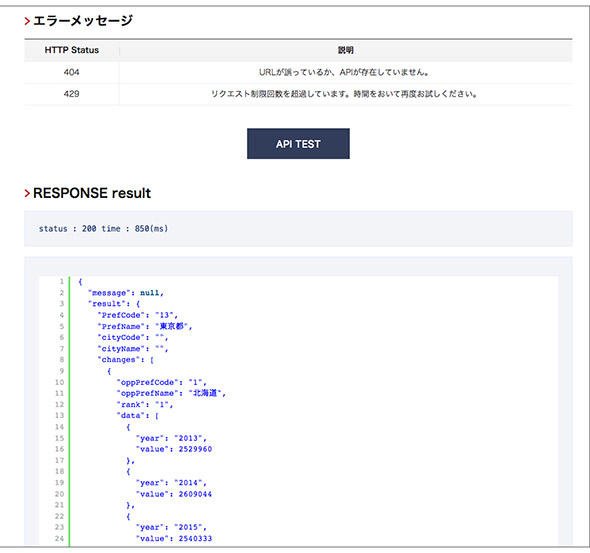
Task: Click the "oppPrefCode": "1" line
Action: click(162, 382)
